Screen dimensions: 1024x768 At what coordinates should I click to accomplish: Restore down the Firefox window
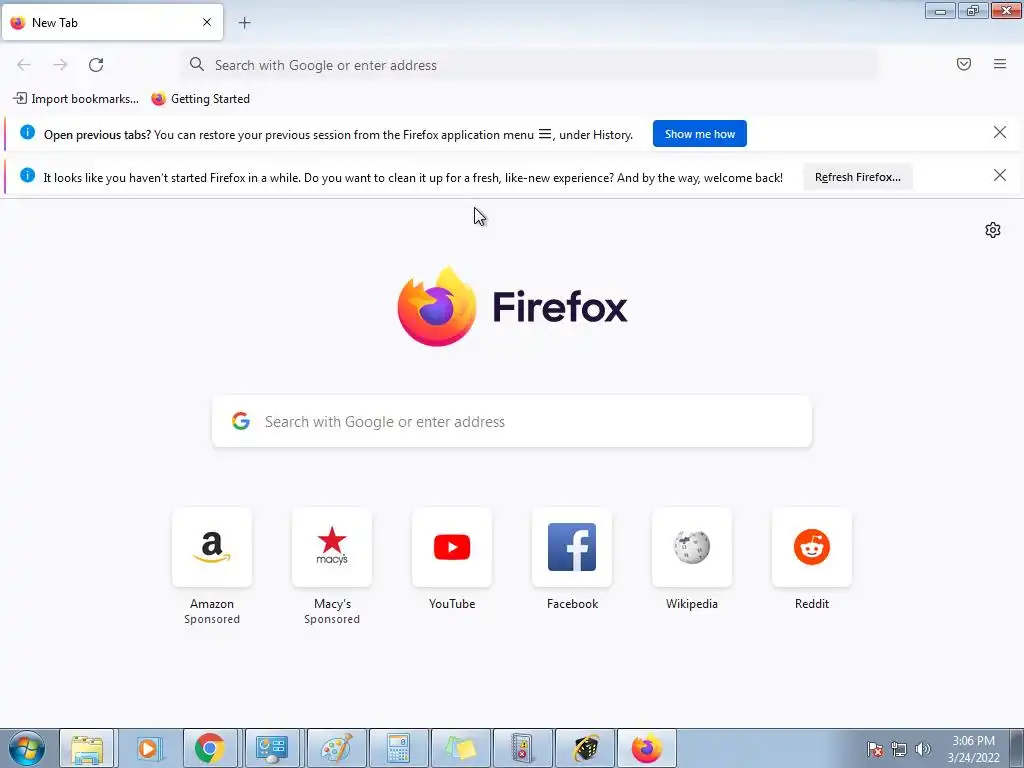point(973,10)
